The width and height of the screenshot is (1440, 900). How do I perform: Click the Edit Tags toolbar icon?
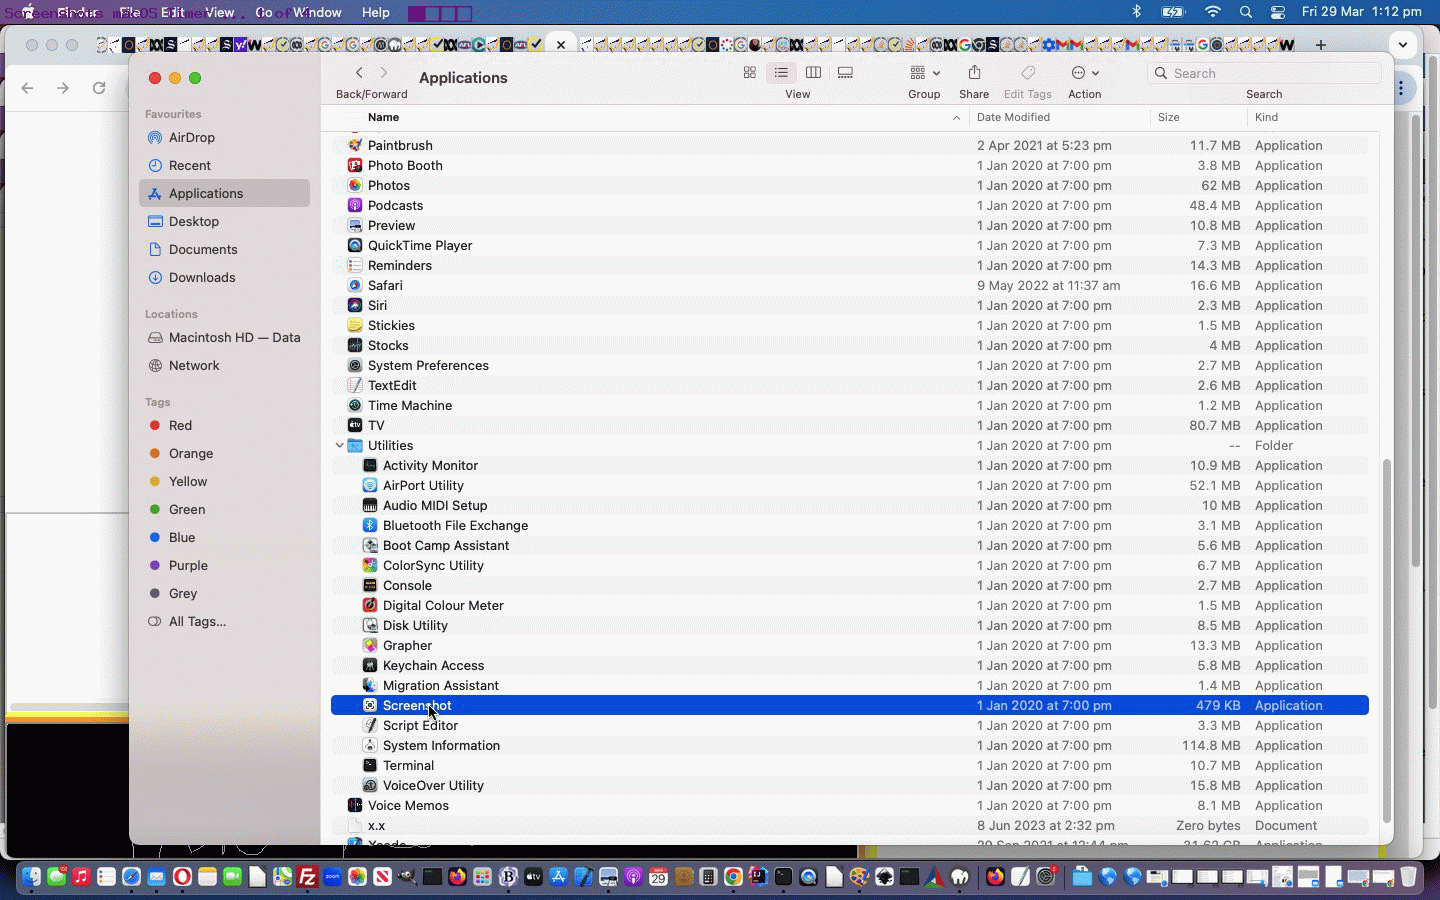click(x=1027, y=73)
